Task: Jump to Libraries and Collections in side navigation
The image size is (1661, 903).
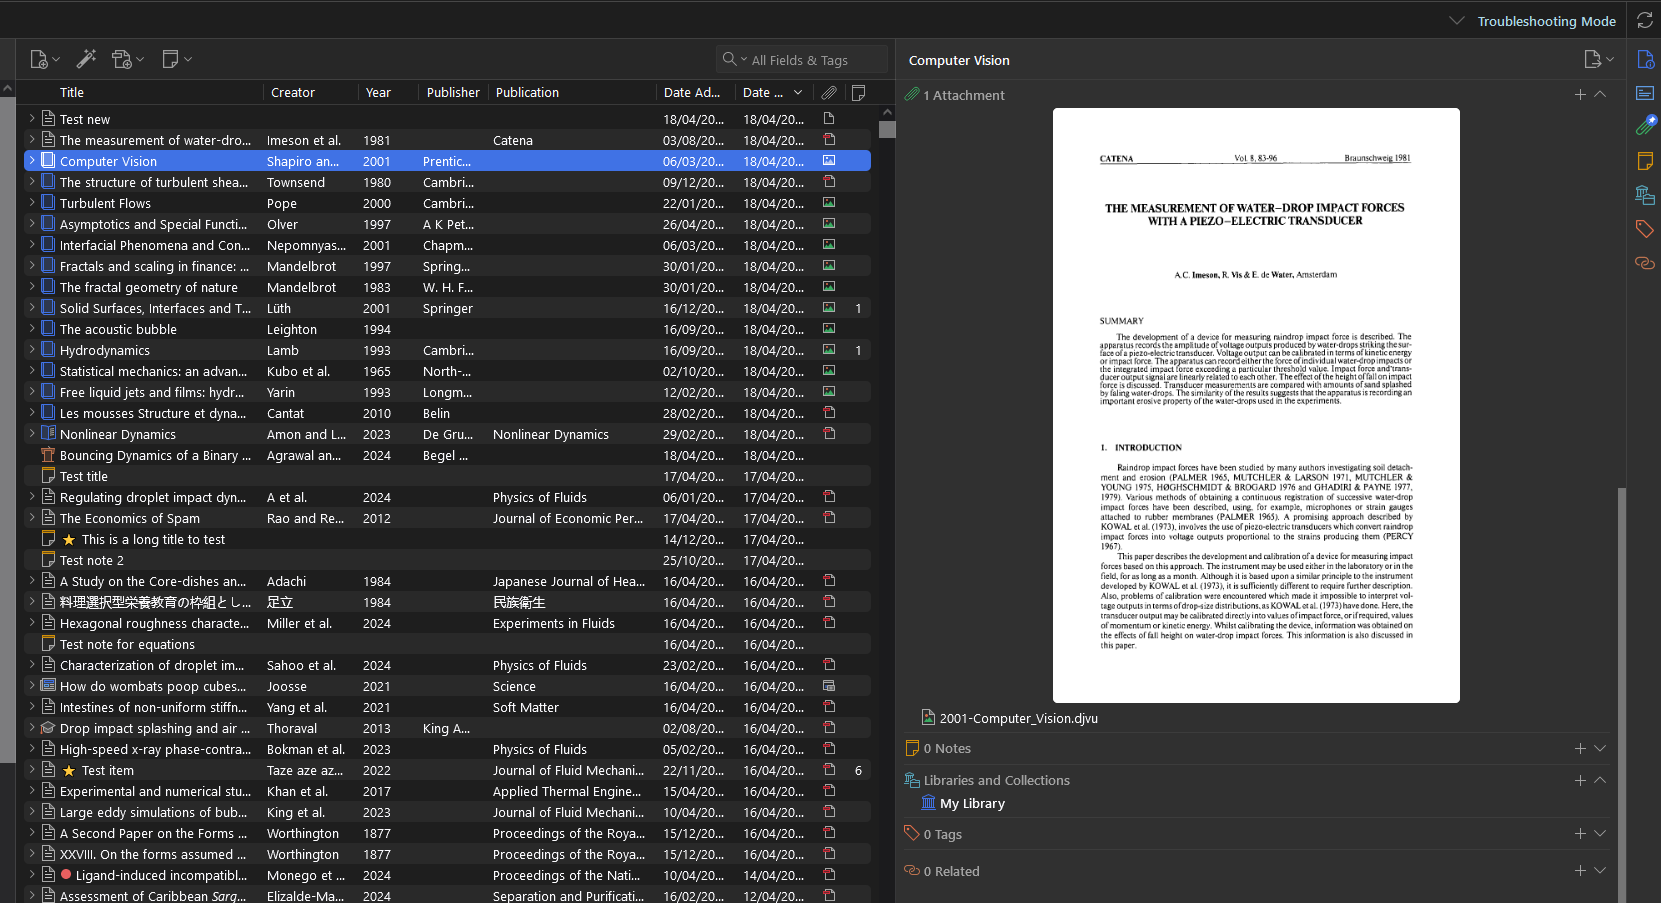Action: pos(1645,195)
